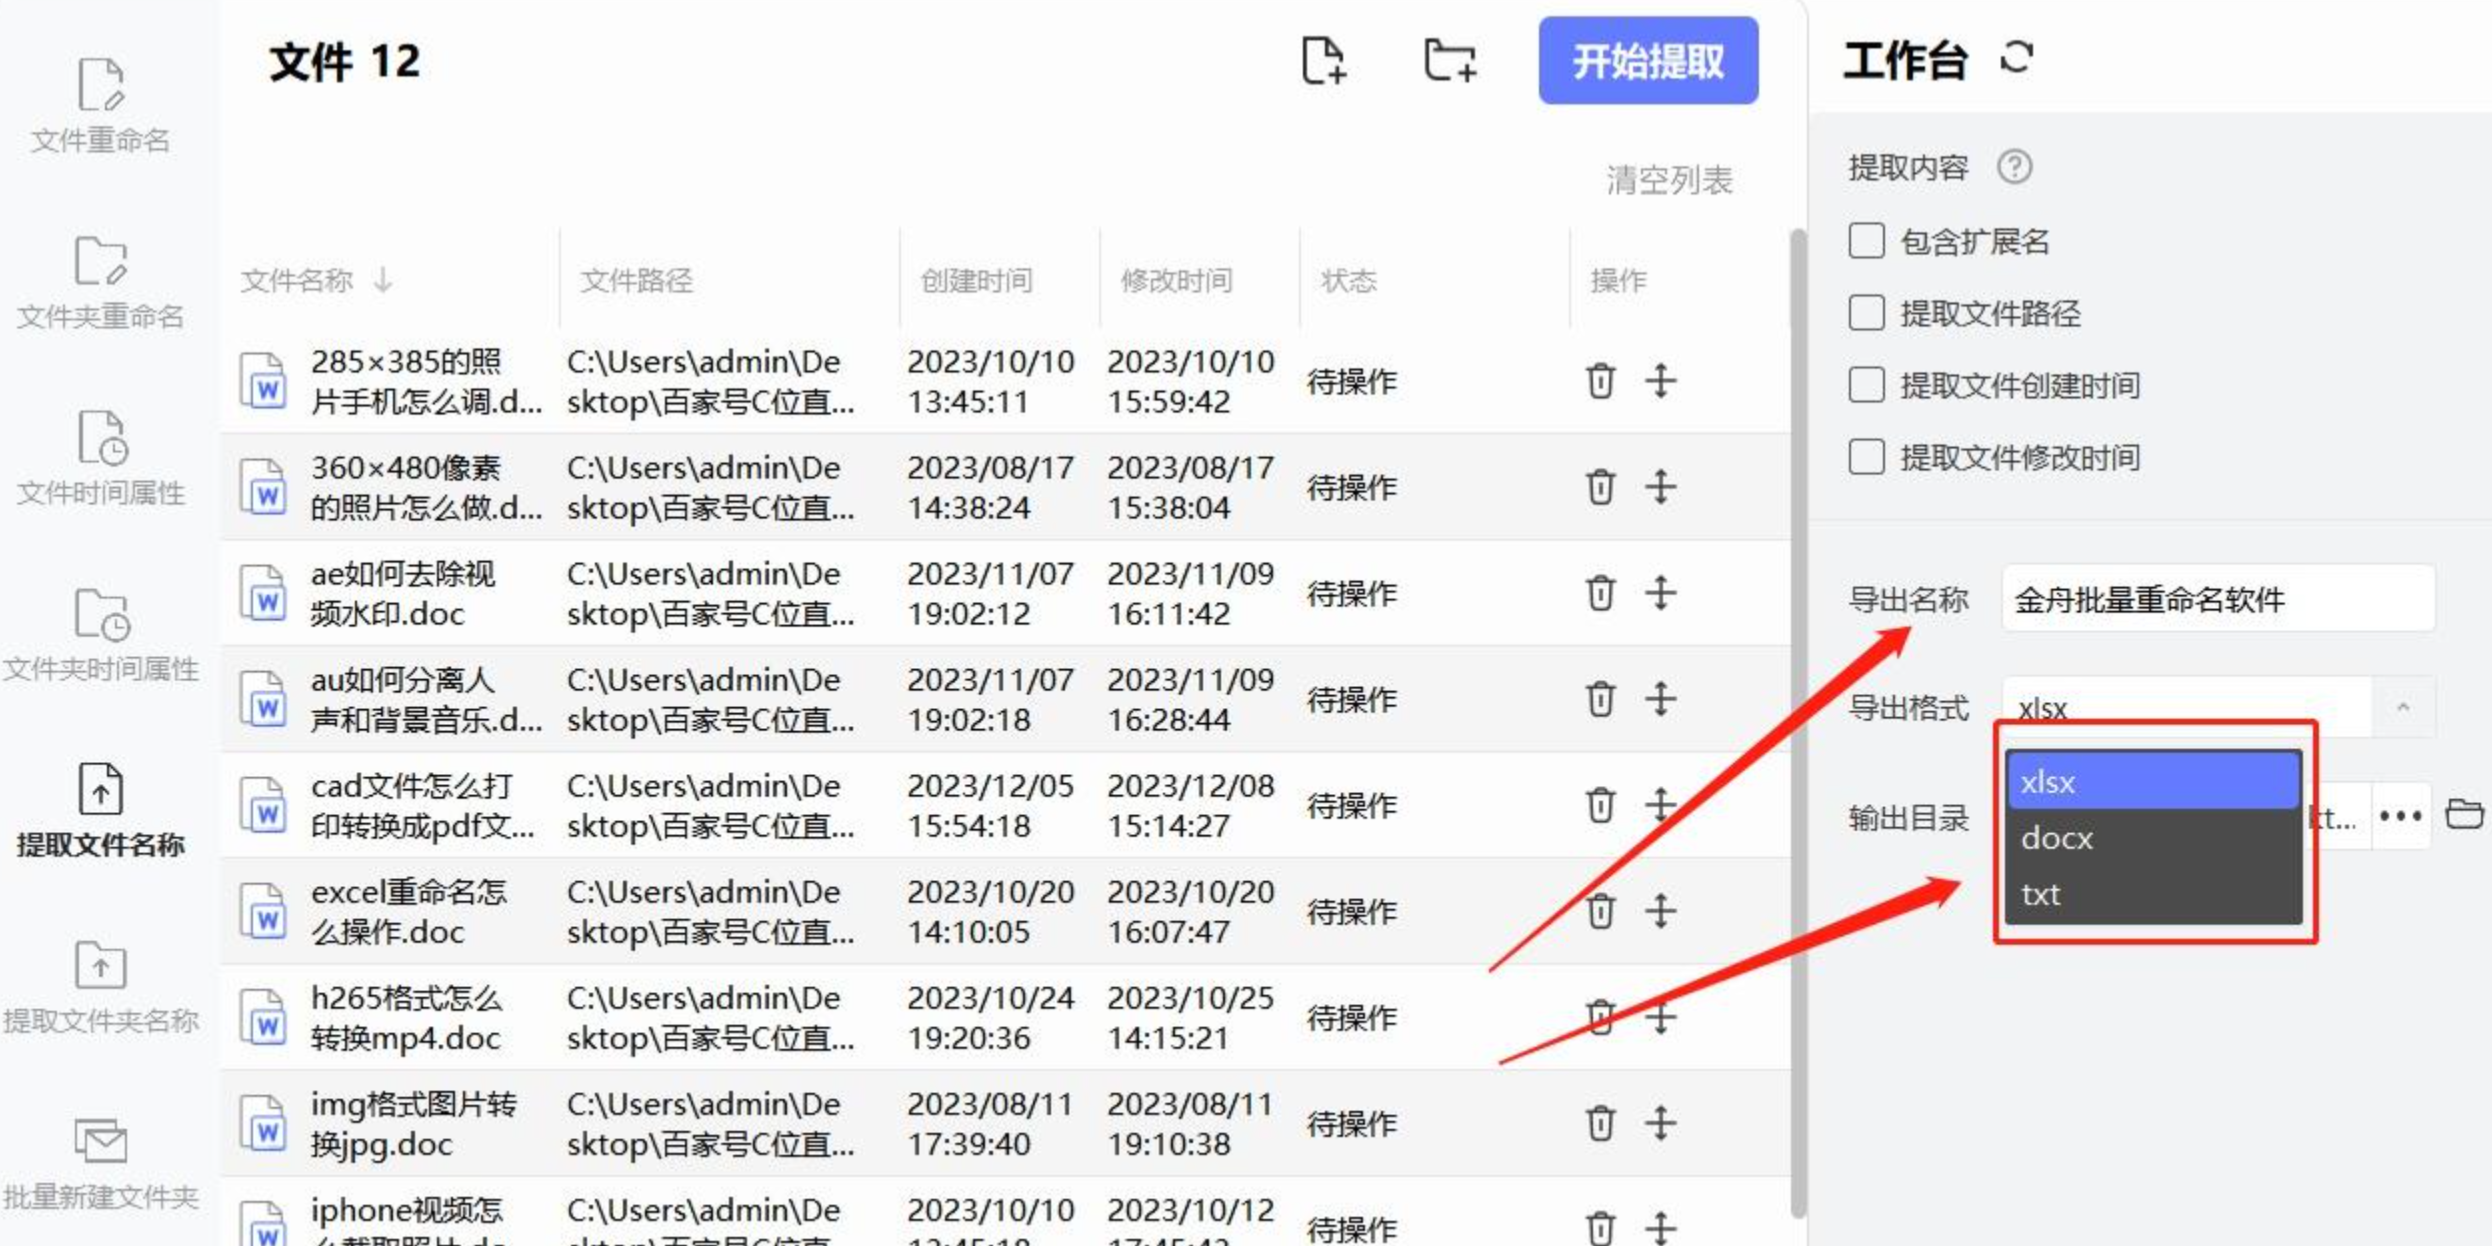Click the path cell of img格式图片转换jpg.doc row
Screen dimensions: 2492x1246
coord(710,1123)
